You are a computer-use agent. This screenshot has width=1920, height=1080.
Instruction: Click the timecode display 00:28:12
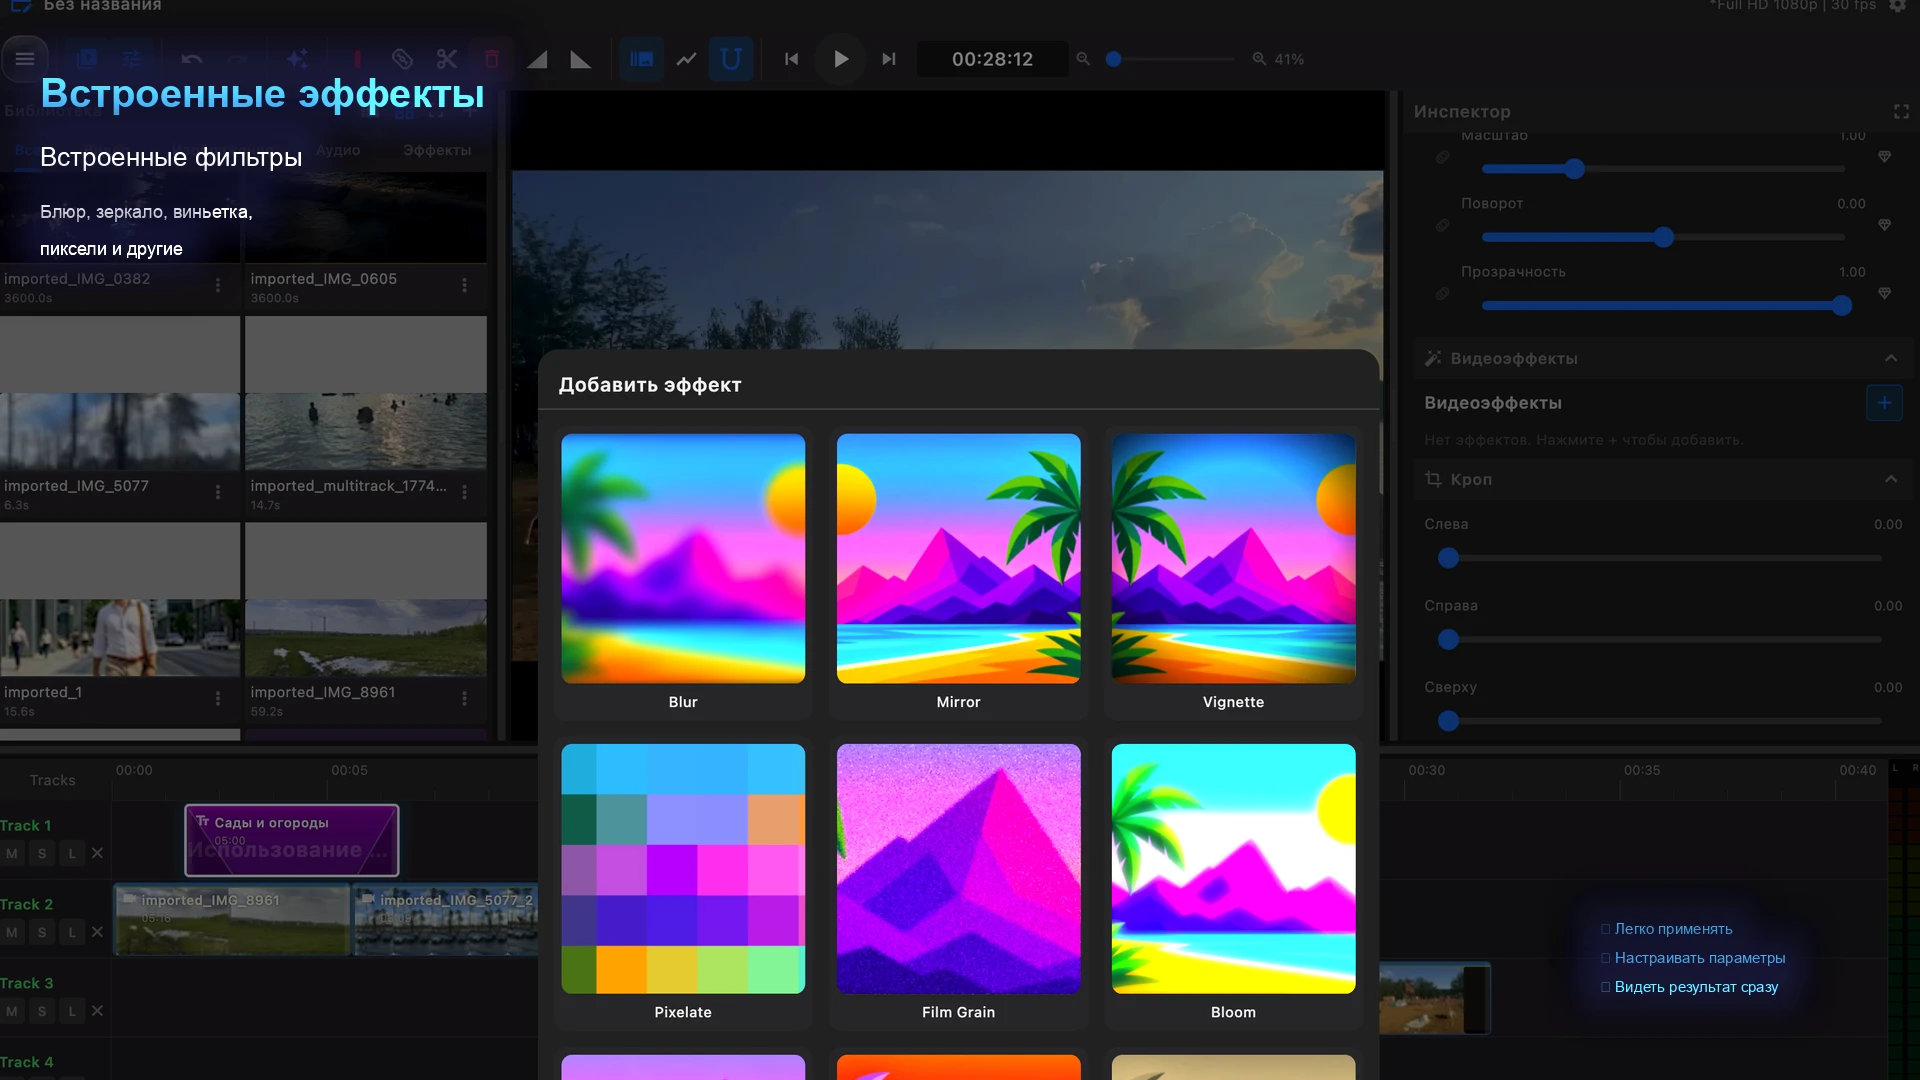[x=992, y=59]
